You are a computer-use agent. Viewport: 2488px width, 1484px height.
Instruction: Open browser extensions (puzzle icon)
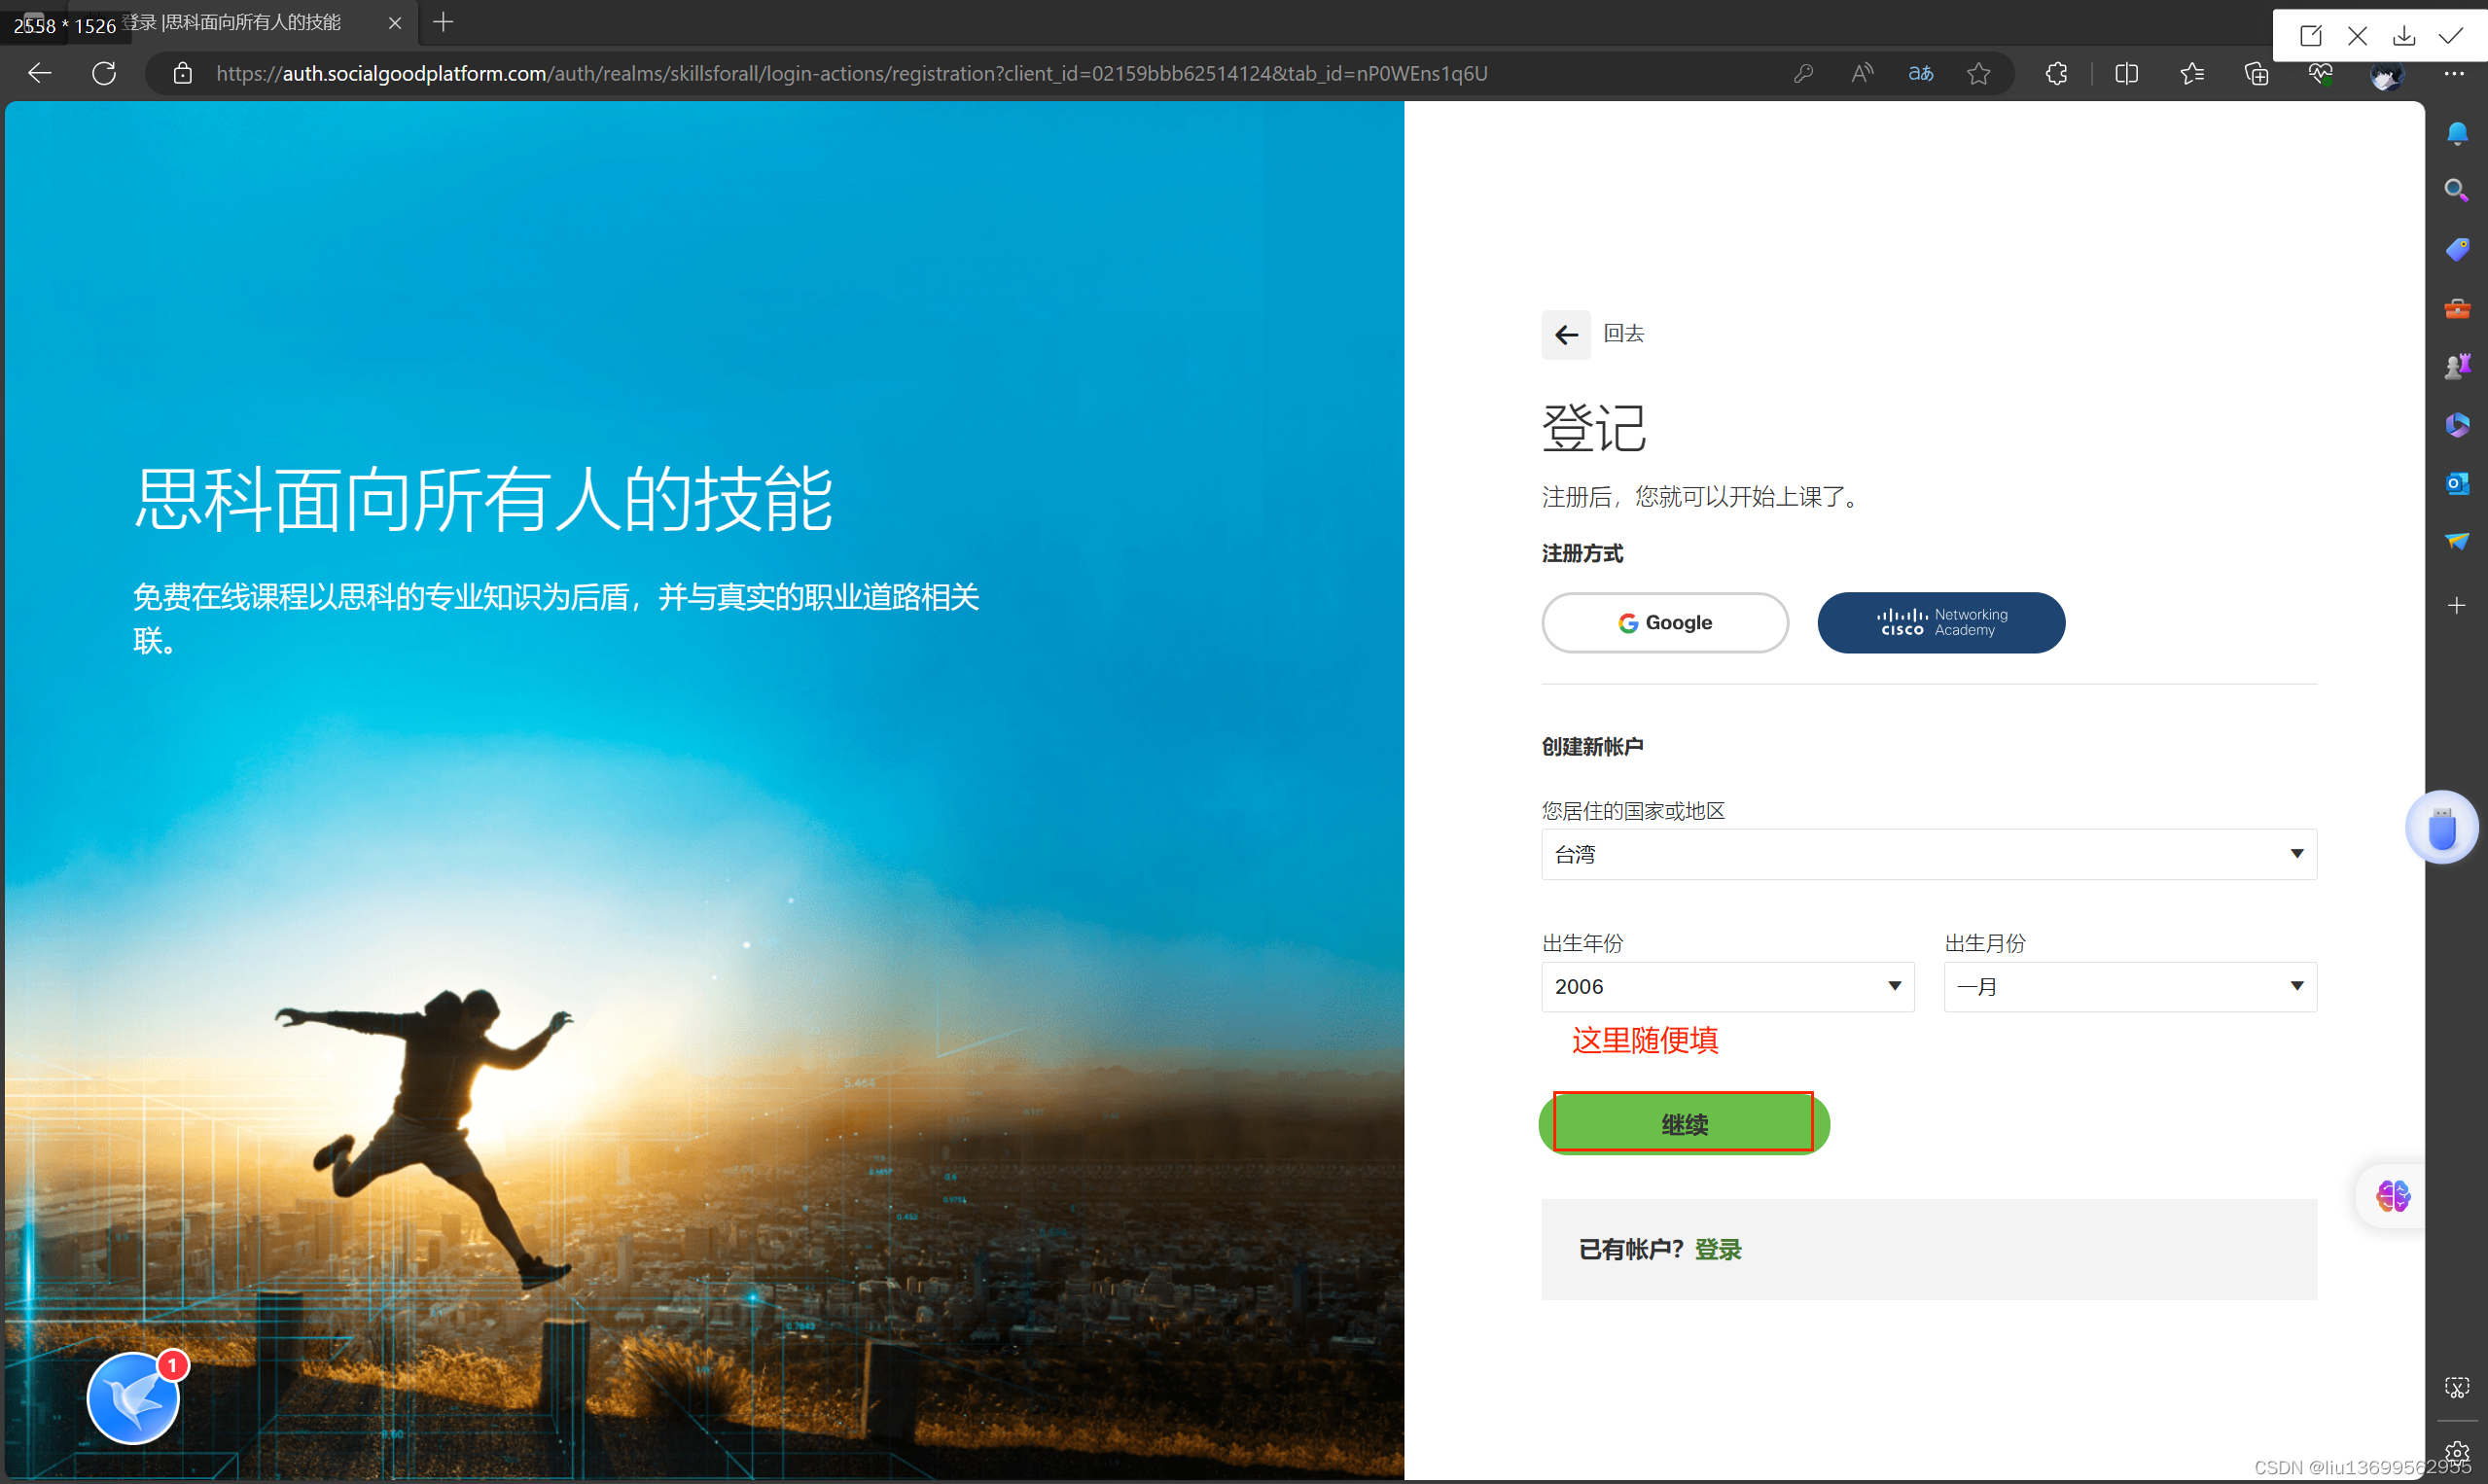point(2056,73)
